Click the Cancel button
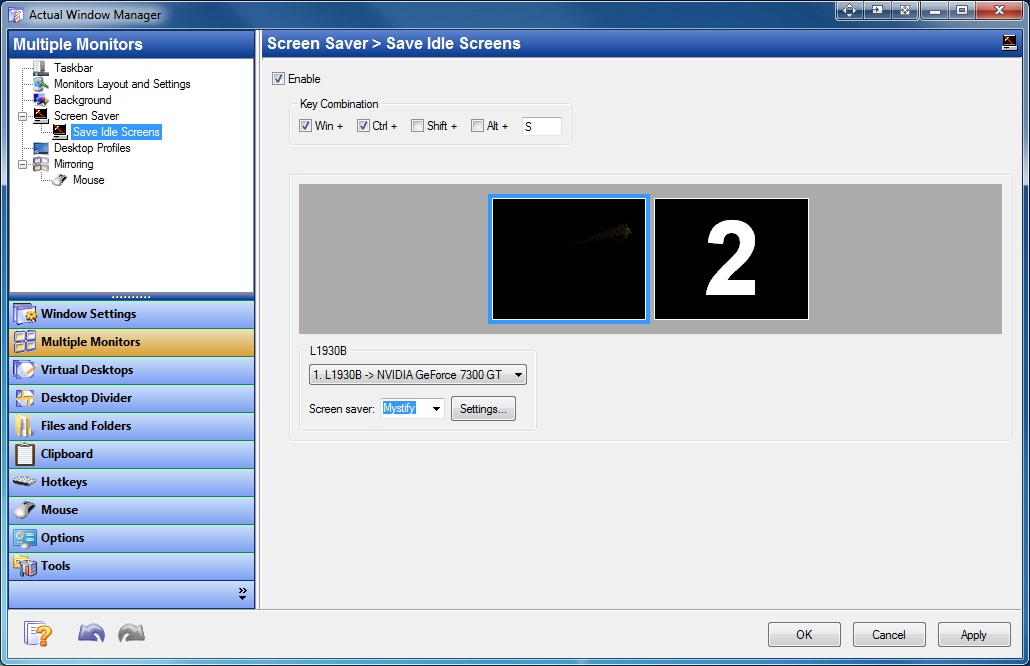This screenshot has height=666, width=1030. click(889, 634)
